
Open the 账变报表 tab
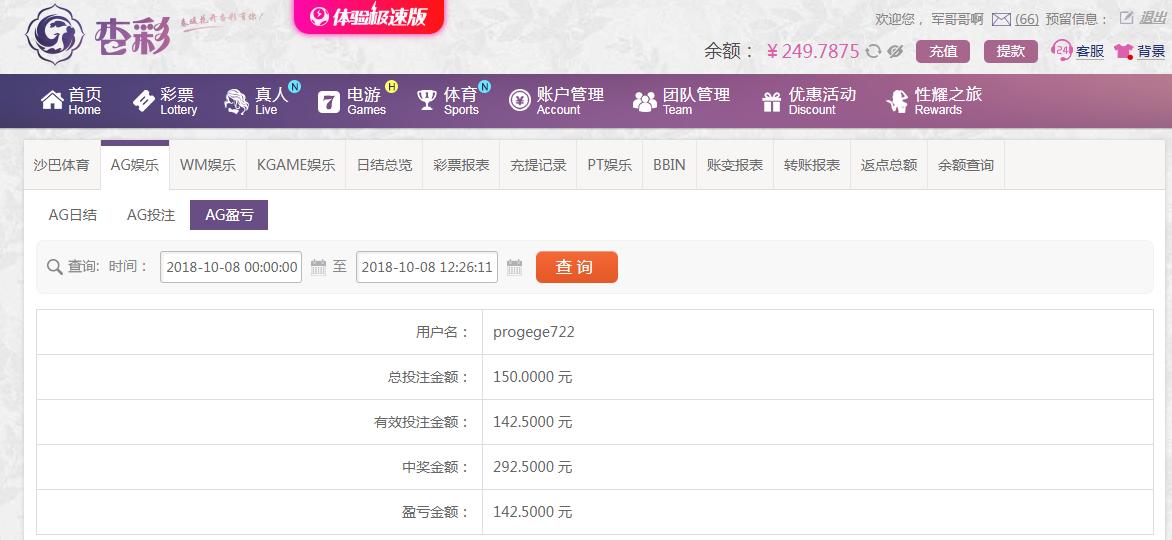[x=735, y=165]
